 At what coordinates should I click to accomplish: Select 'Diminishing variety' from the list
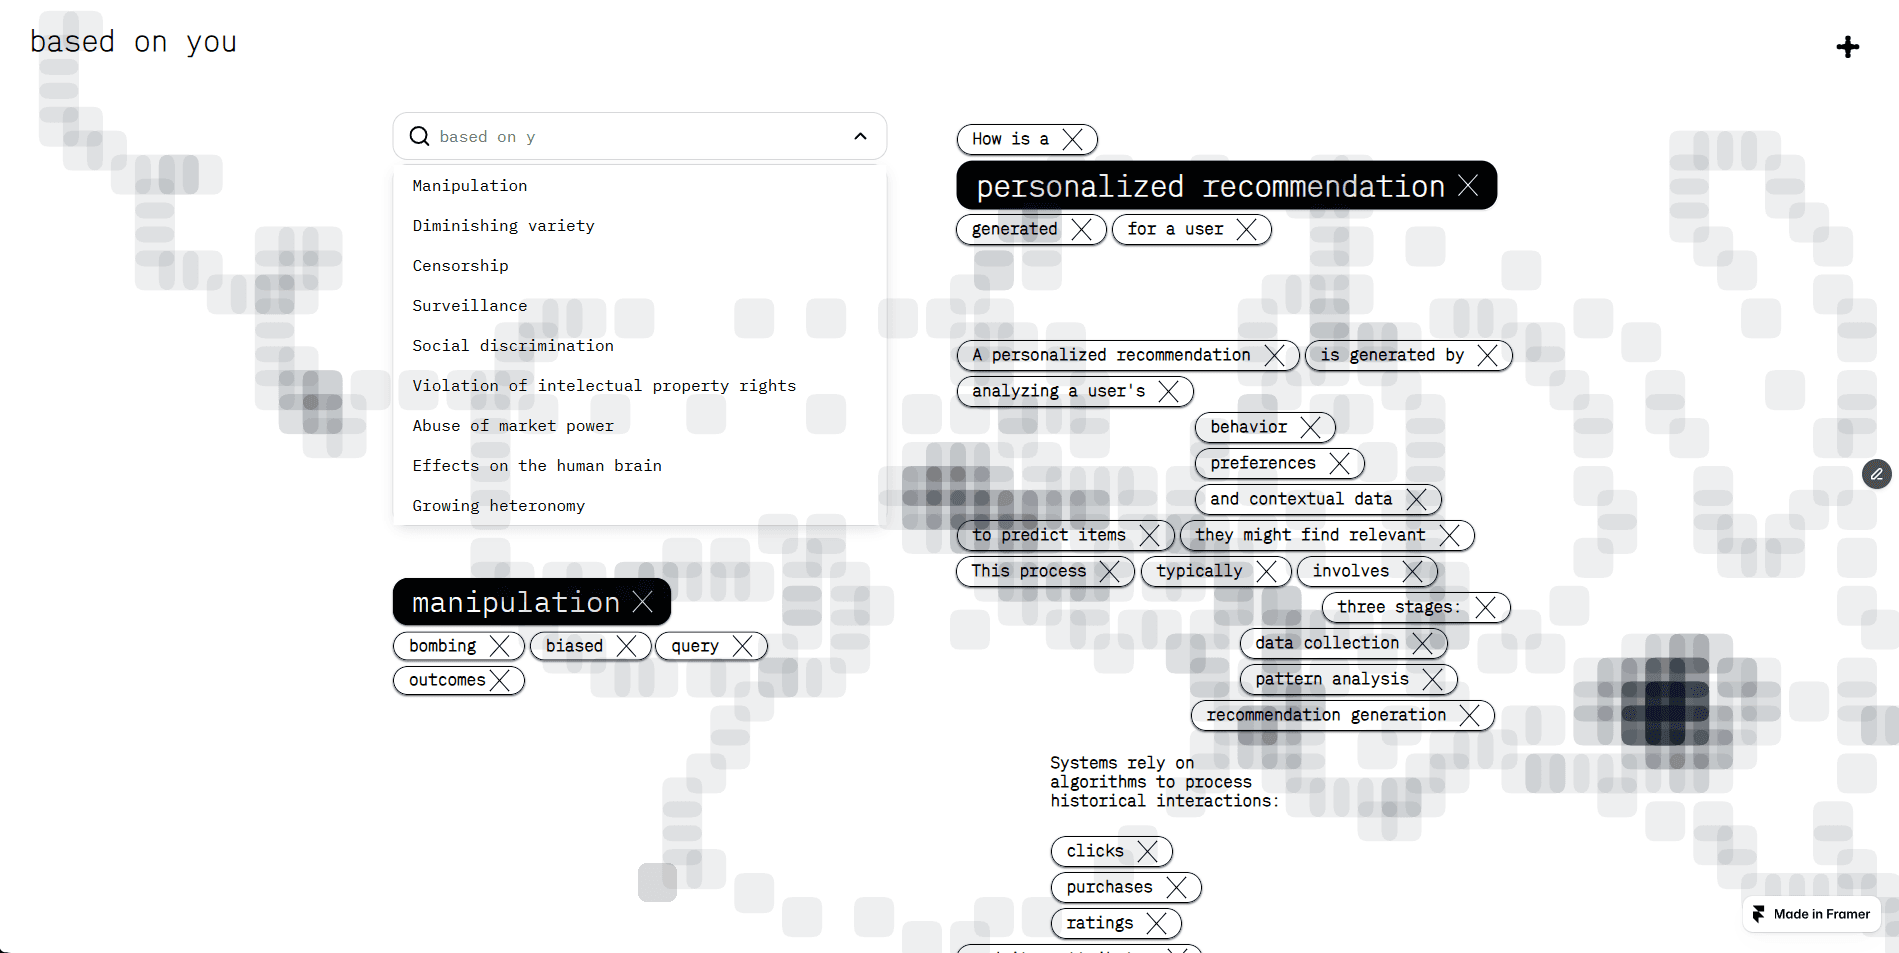[x=639, y=226]
